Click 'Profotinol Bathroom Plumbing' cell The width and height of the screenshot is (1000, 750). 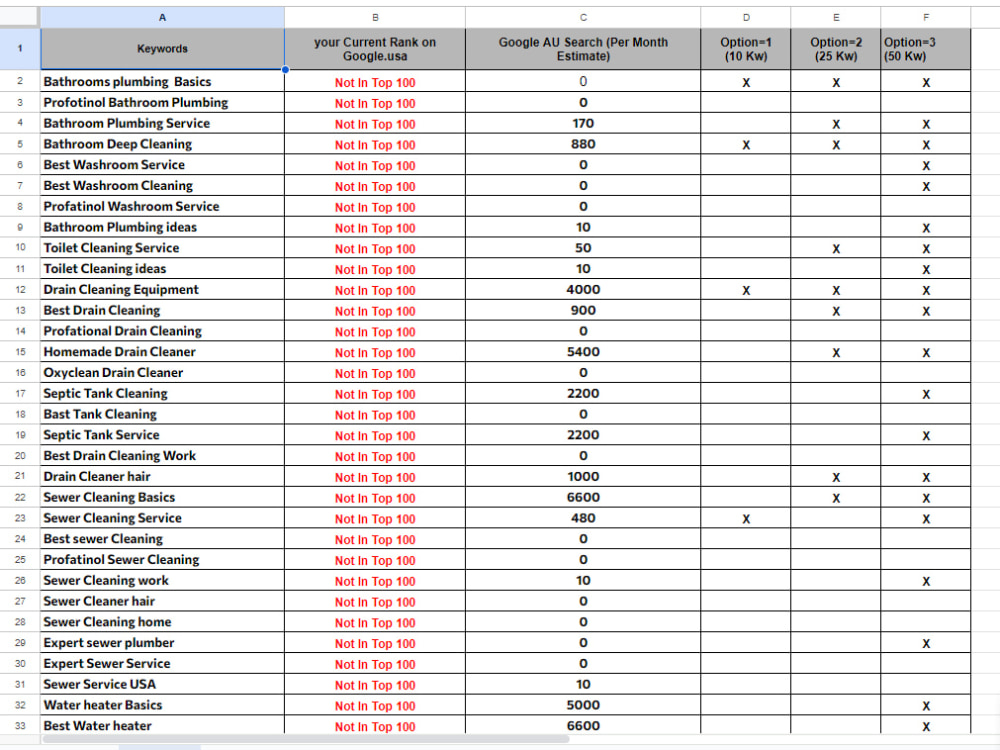pyautogui.click(x=163, y=103)
